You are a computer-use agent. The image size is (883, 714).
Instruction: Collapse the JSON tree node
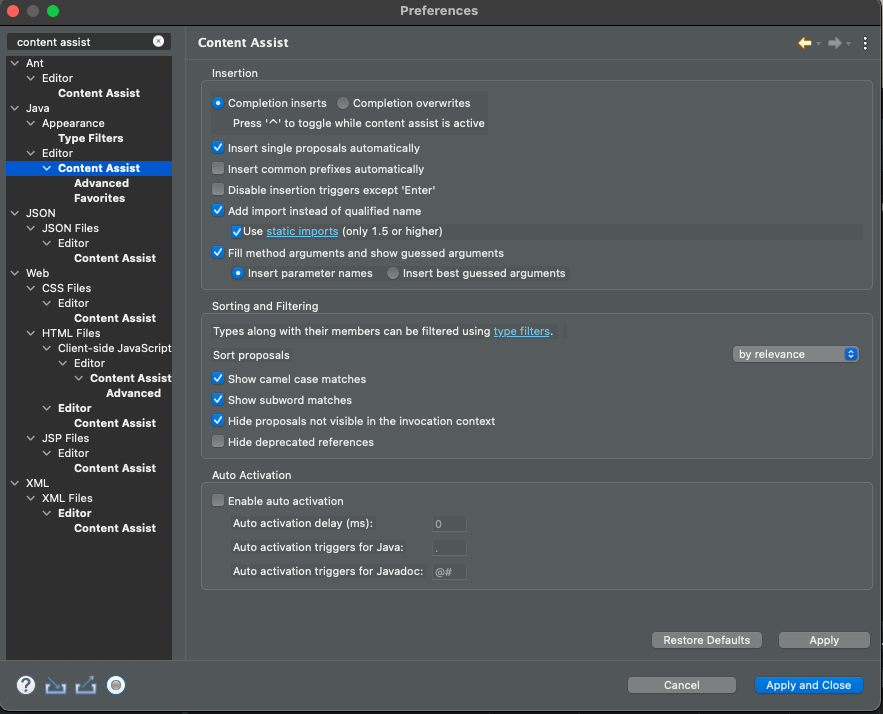tap(15, 213)
